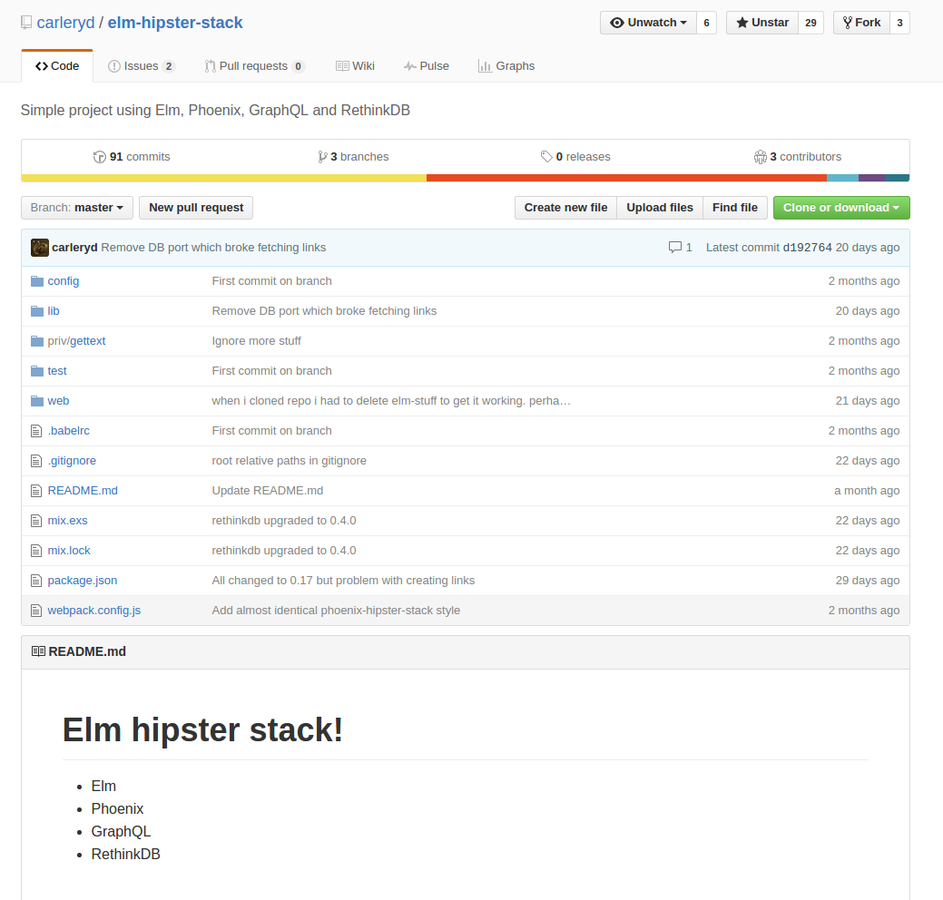
Task: Click the branches git icon
Action: [x=322, y=157]
